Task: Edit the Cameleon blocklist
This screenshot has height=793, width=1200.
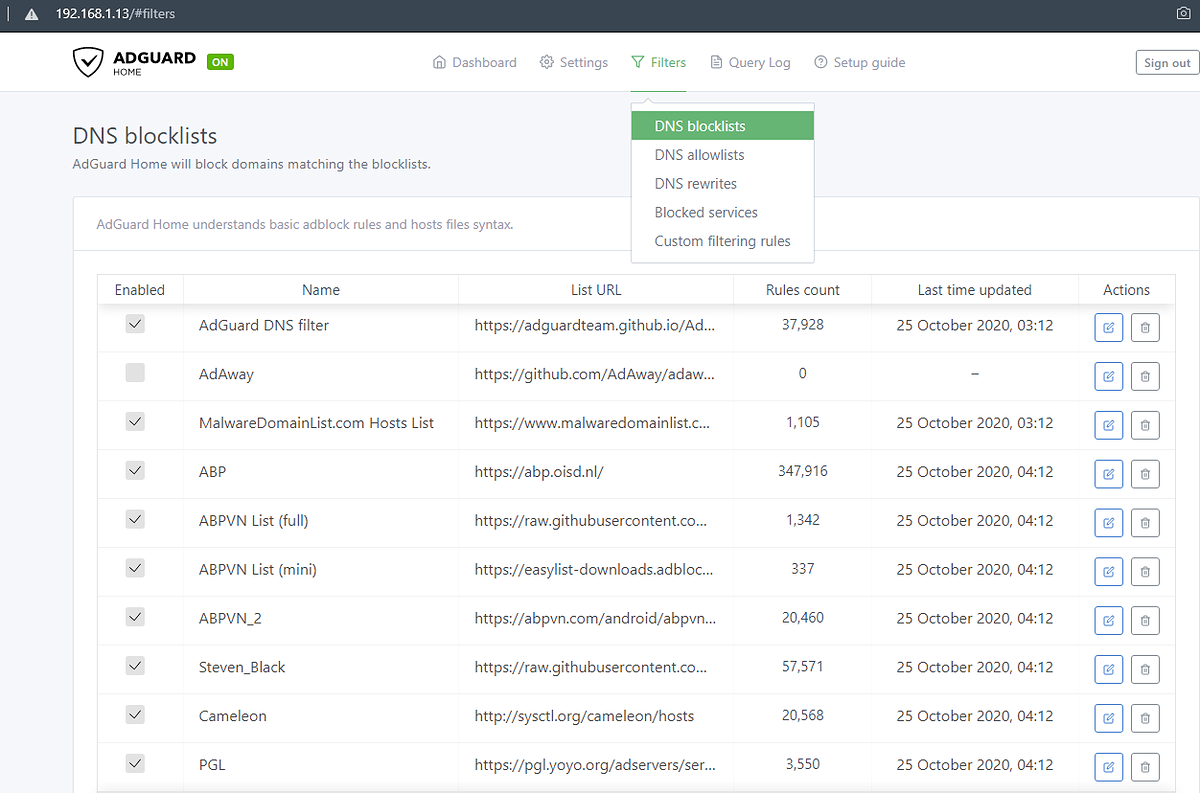Action: 1108,718
